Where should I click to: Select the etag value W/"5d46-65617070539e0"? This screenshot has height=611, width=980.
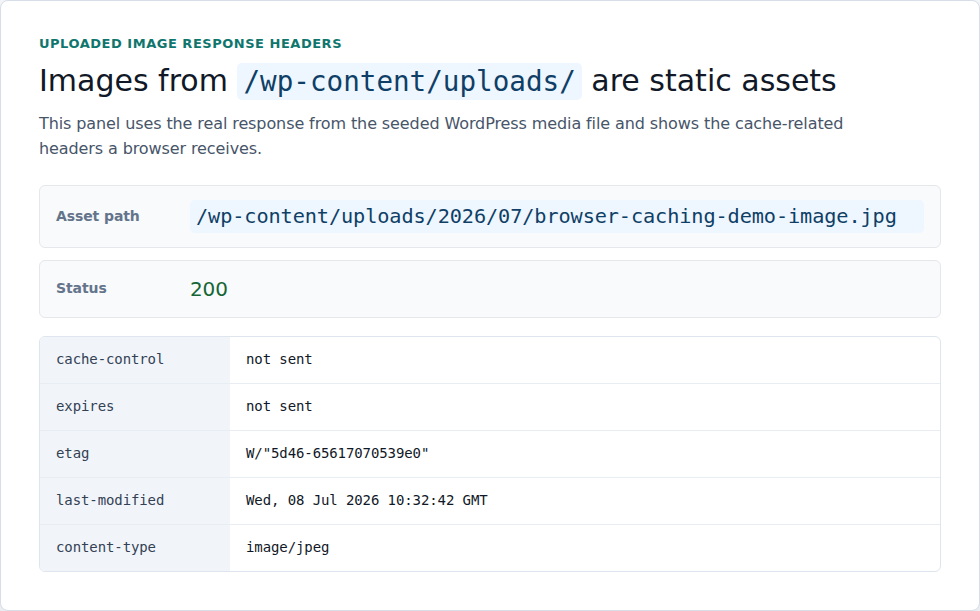coord(337,453)
